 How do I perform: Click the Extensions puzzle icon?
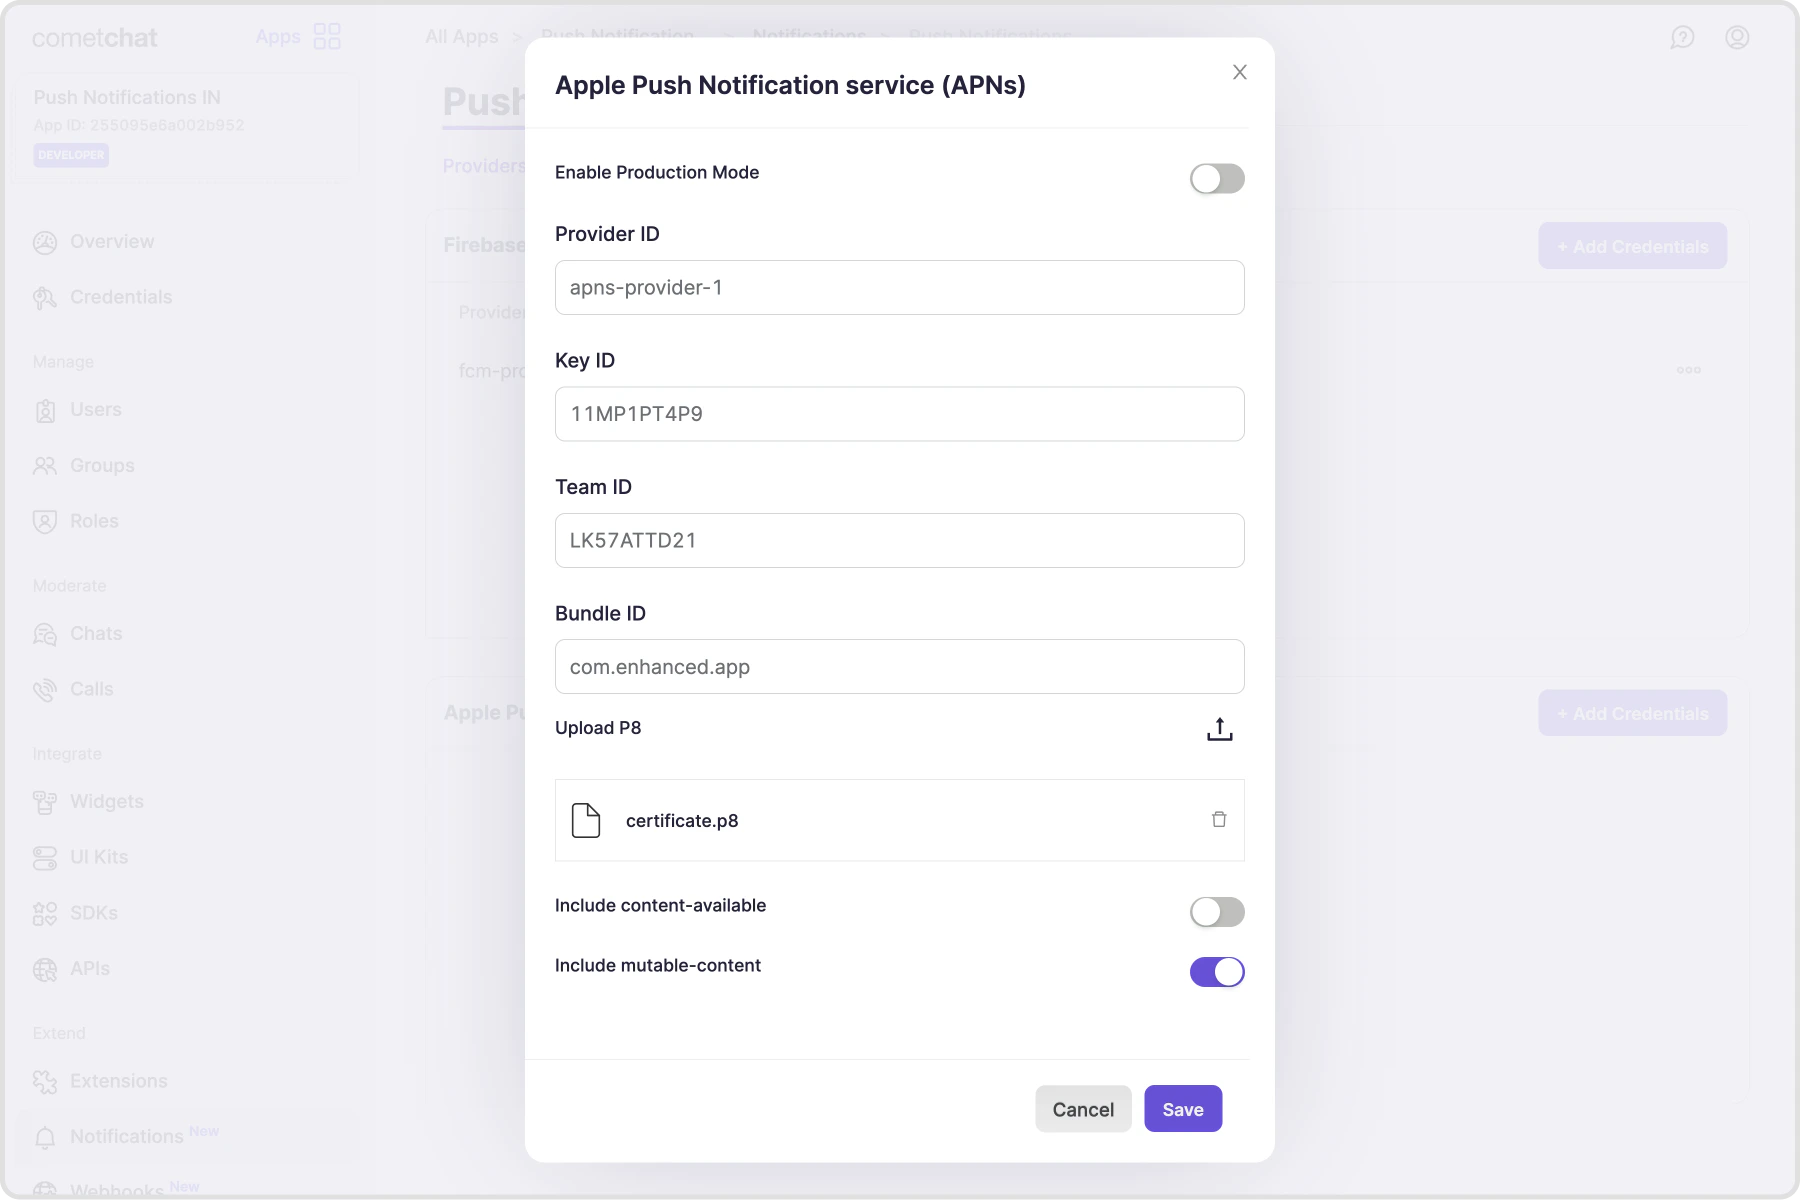point(44,1081)
